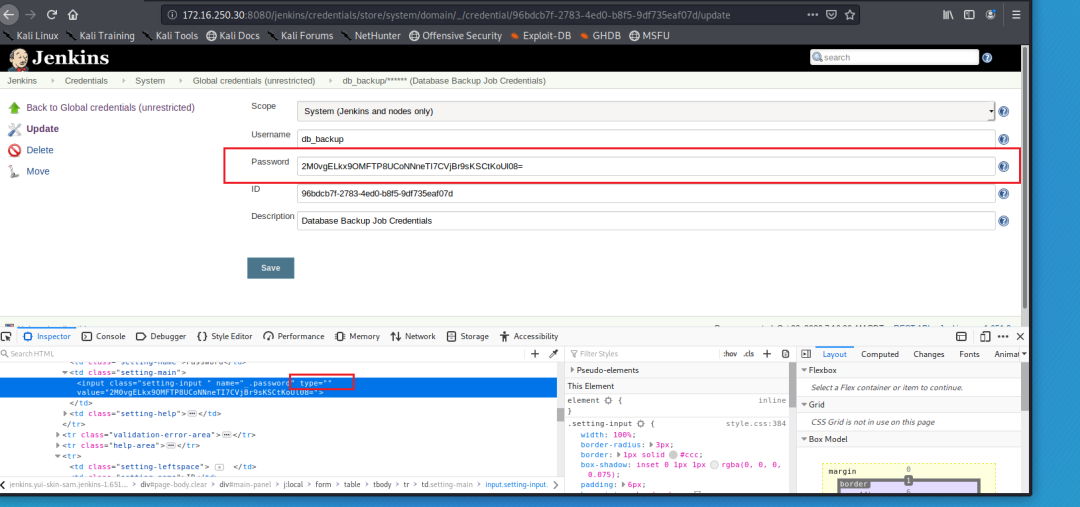1080x507 pixels.
Task: Open the Exploit-DB bookmark
Action: [x=543, y=35]
